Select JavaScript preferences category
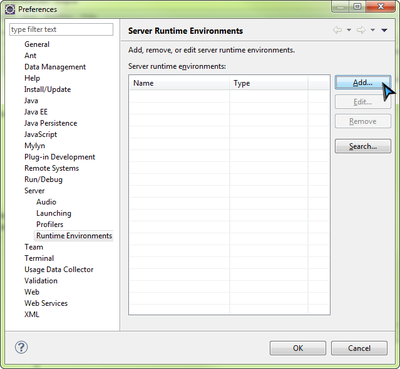 40,134
